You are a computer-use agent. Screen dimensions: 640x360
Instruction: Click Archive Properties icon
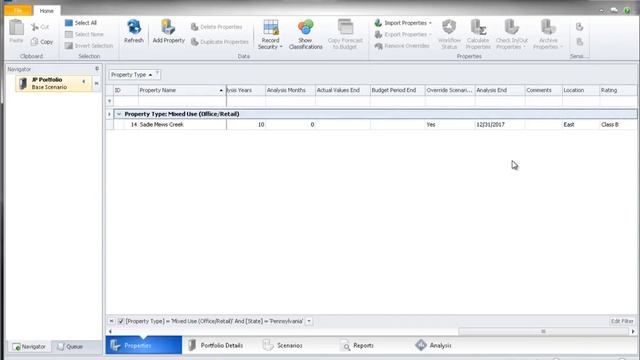coord(548,27)
